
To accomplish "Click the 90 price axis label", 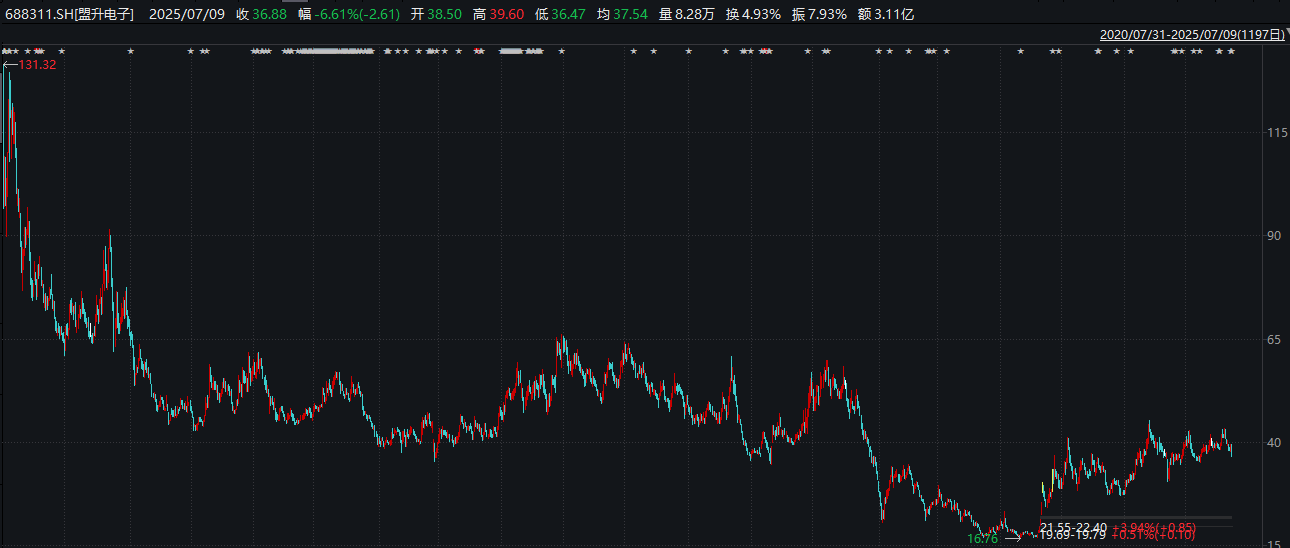I will click(1275, 236).
